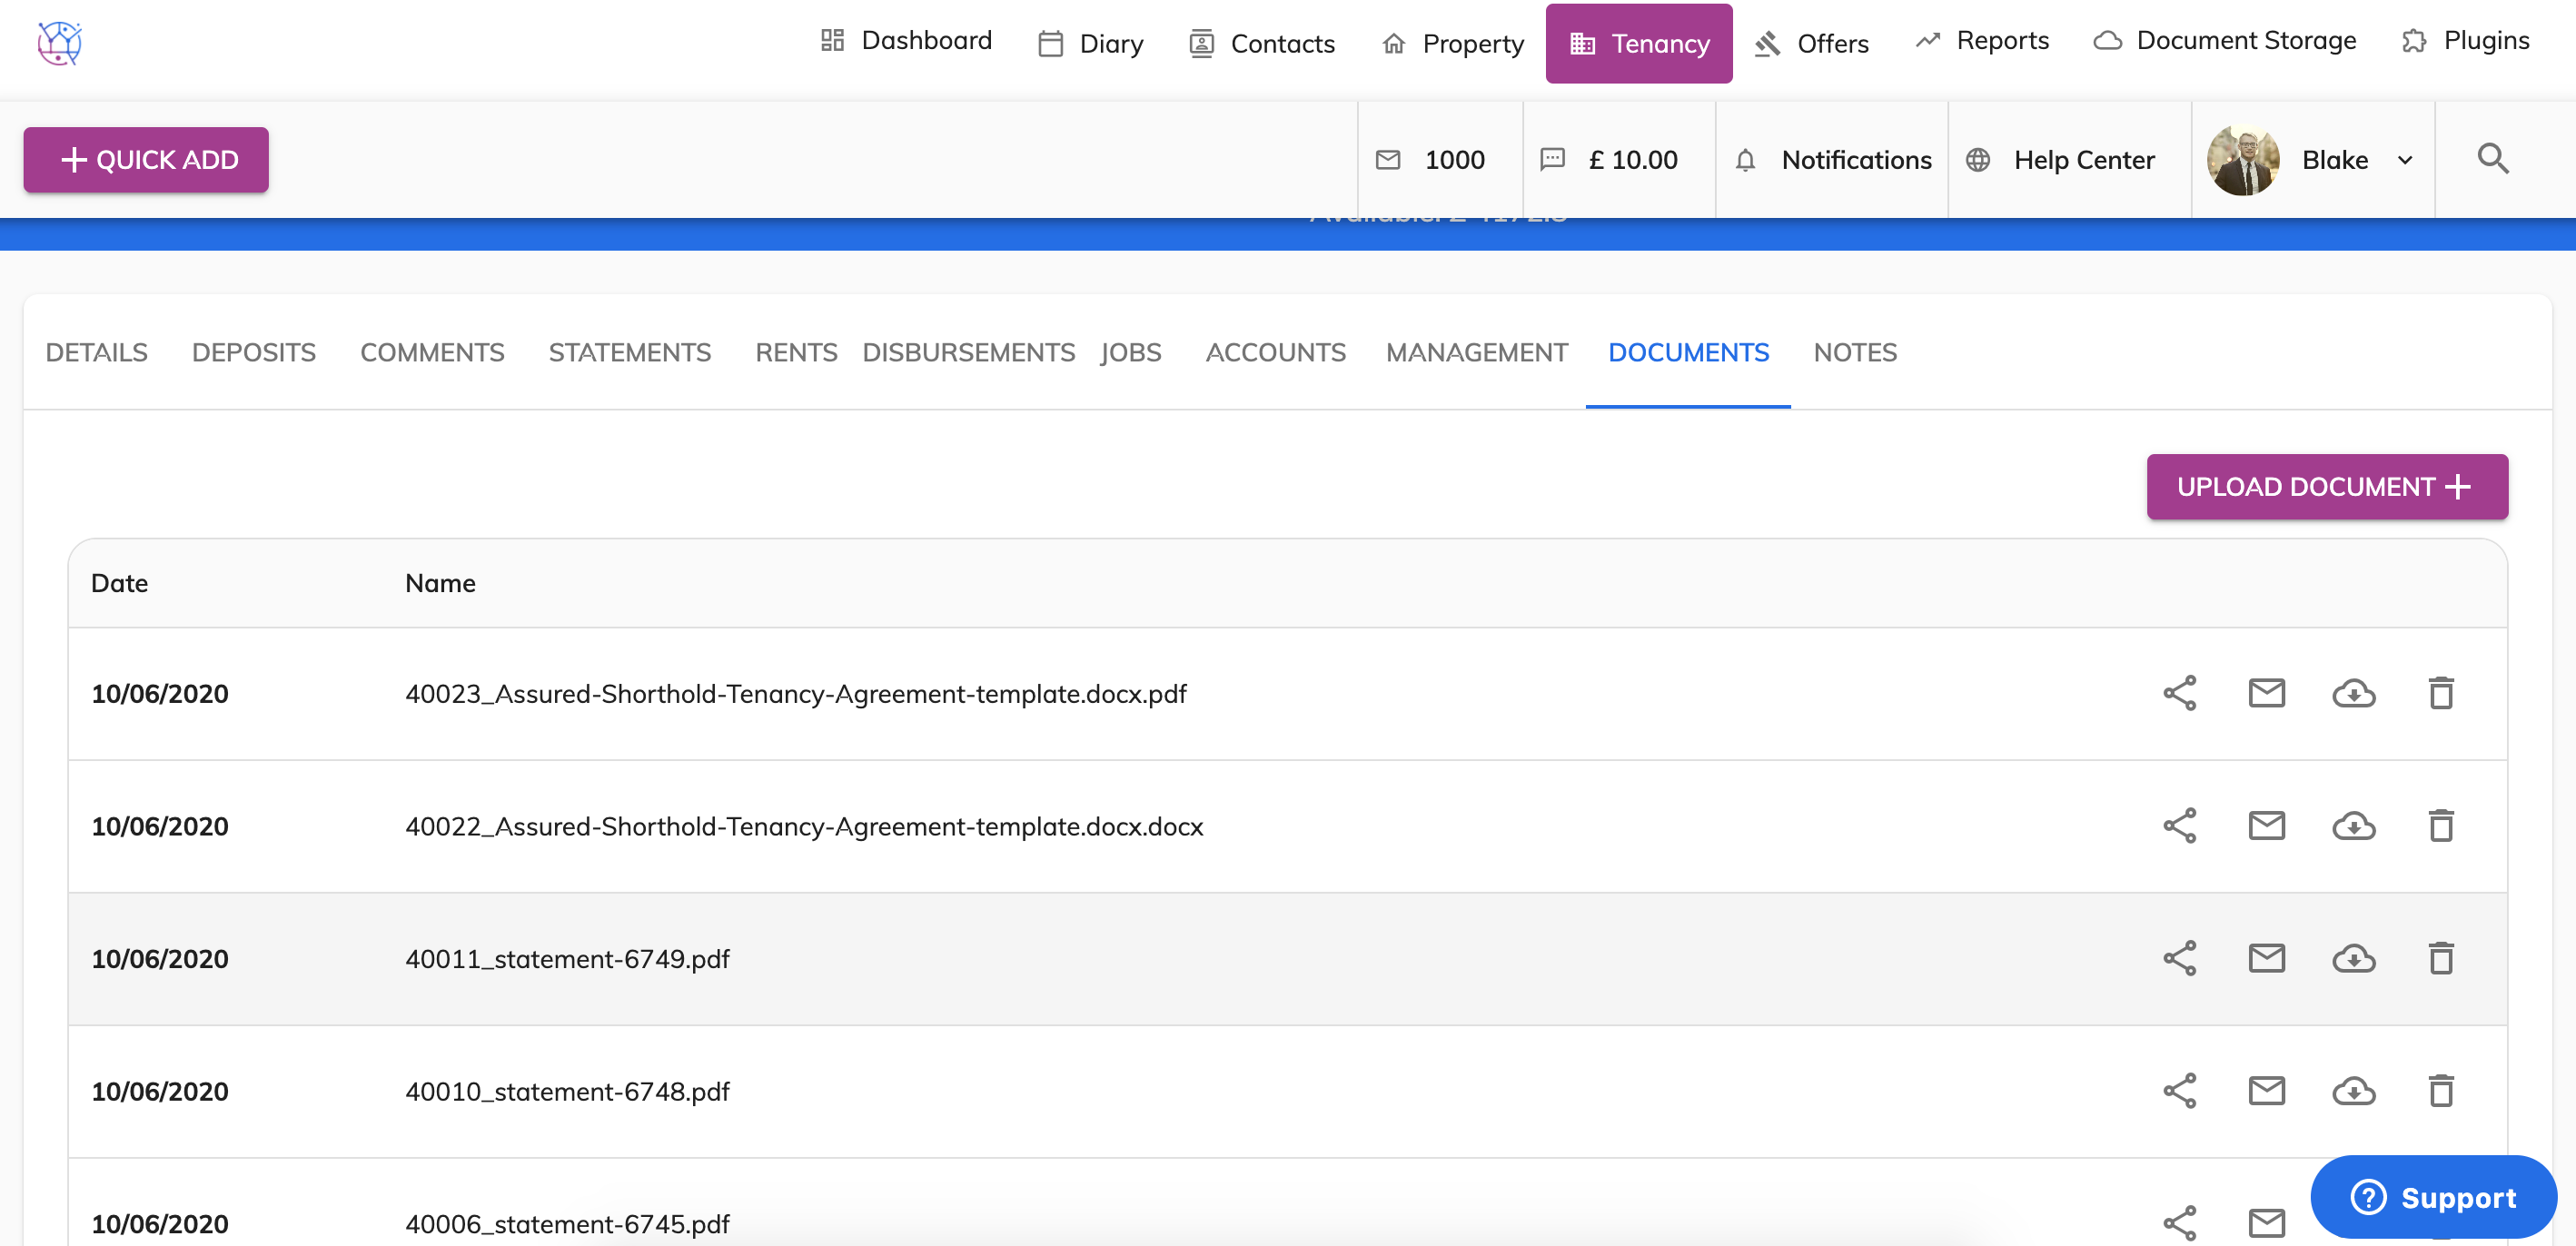
Task: Delete the 40010_statement-6748.pdf document
Action: coord(2441,1091)
